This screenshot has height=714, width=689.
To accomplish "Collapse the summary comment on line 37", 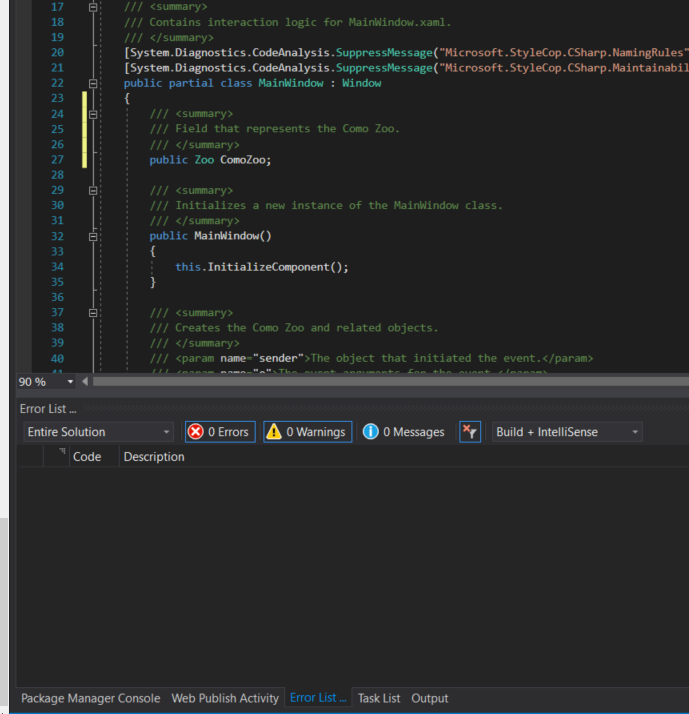I will (93, 313).
